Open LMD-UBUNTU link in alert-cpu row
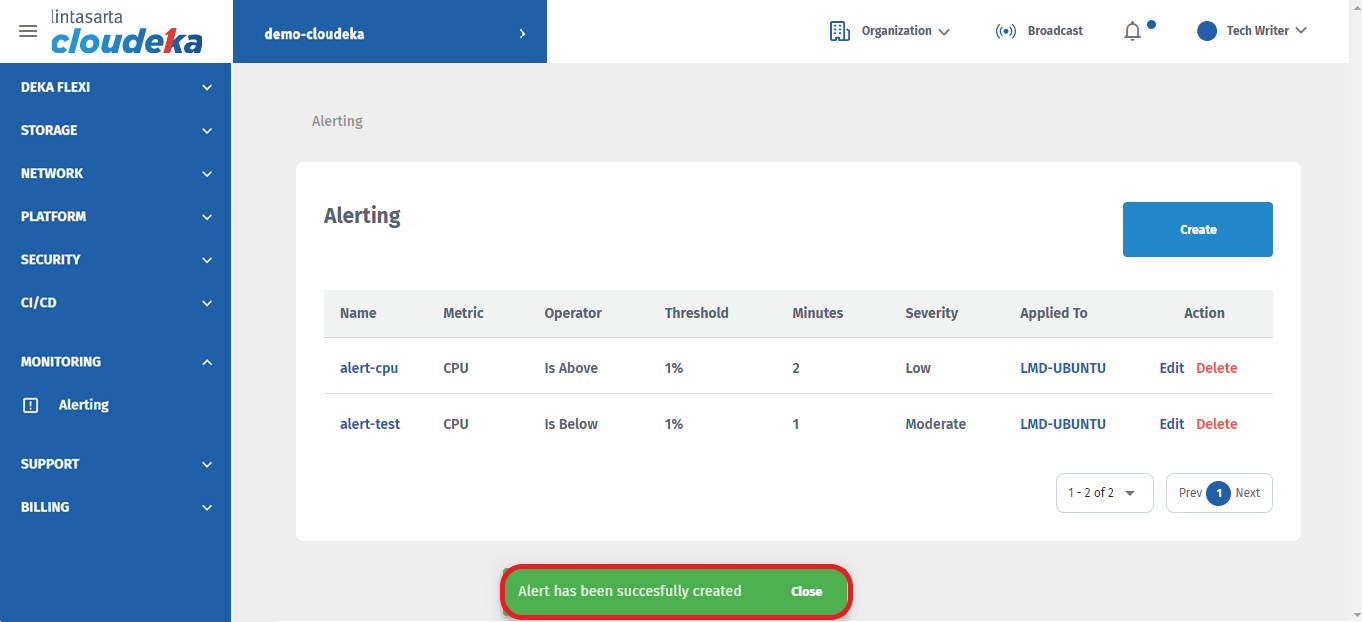The width and height of the screenshot is (1363, 622). (x=1062, y=368)
